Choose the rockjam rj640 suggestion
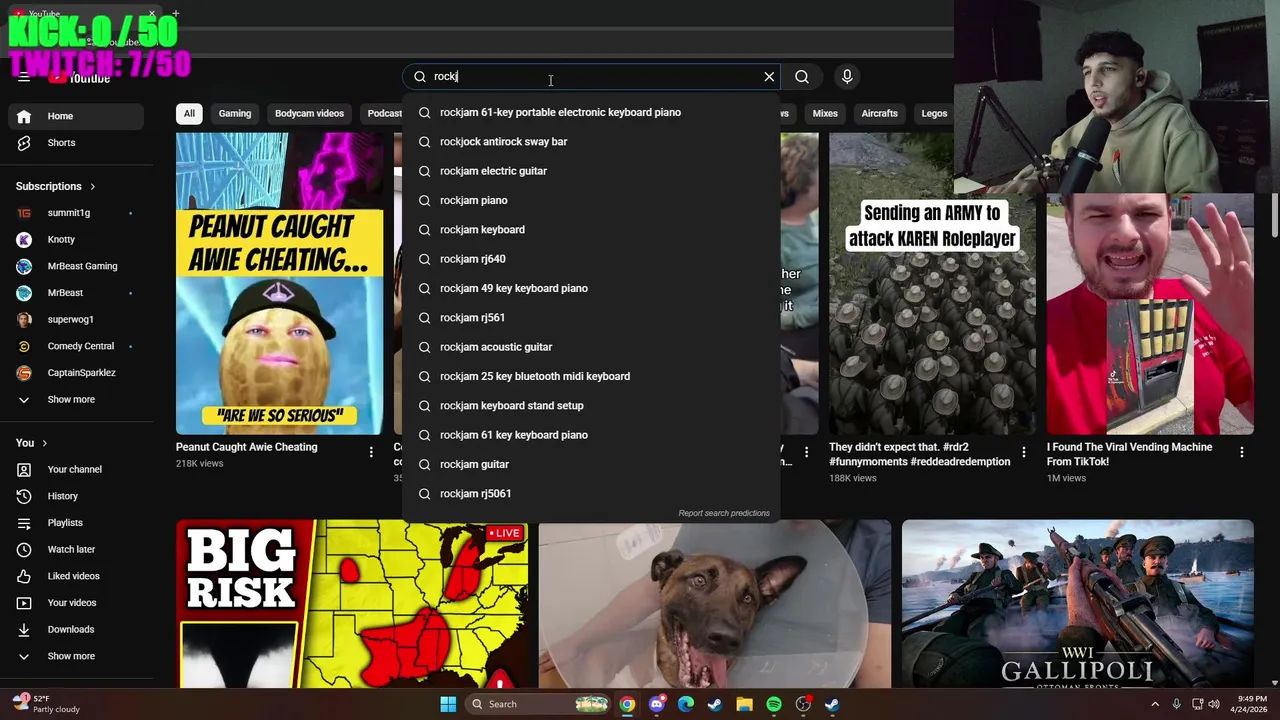This screenshot has height=720, width=1280. click(x=591, y=259)
